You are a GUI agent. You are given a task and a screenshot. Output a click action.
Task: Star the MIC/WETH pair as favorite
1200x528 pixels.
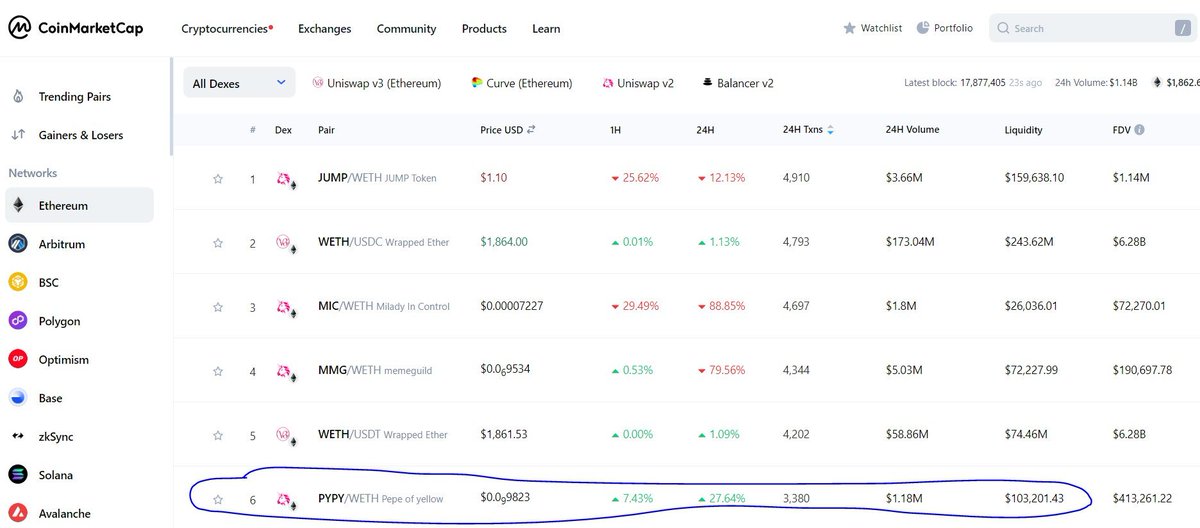[218, 307]
